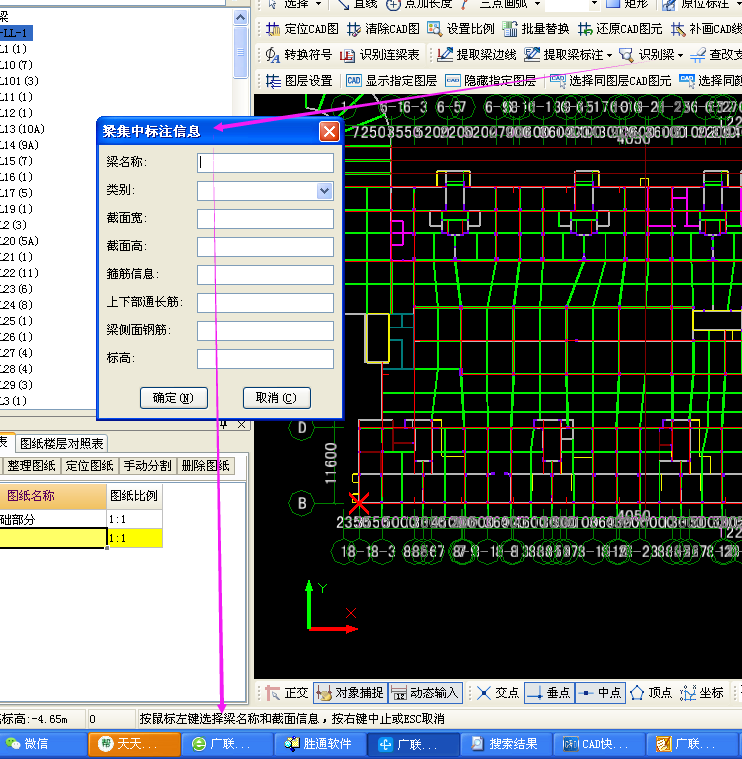Screen dimensions: 742x759
Task: Toggle 正交 mode in status toolbar
Action: [286, 693]
